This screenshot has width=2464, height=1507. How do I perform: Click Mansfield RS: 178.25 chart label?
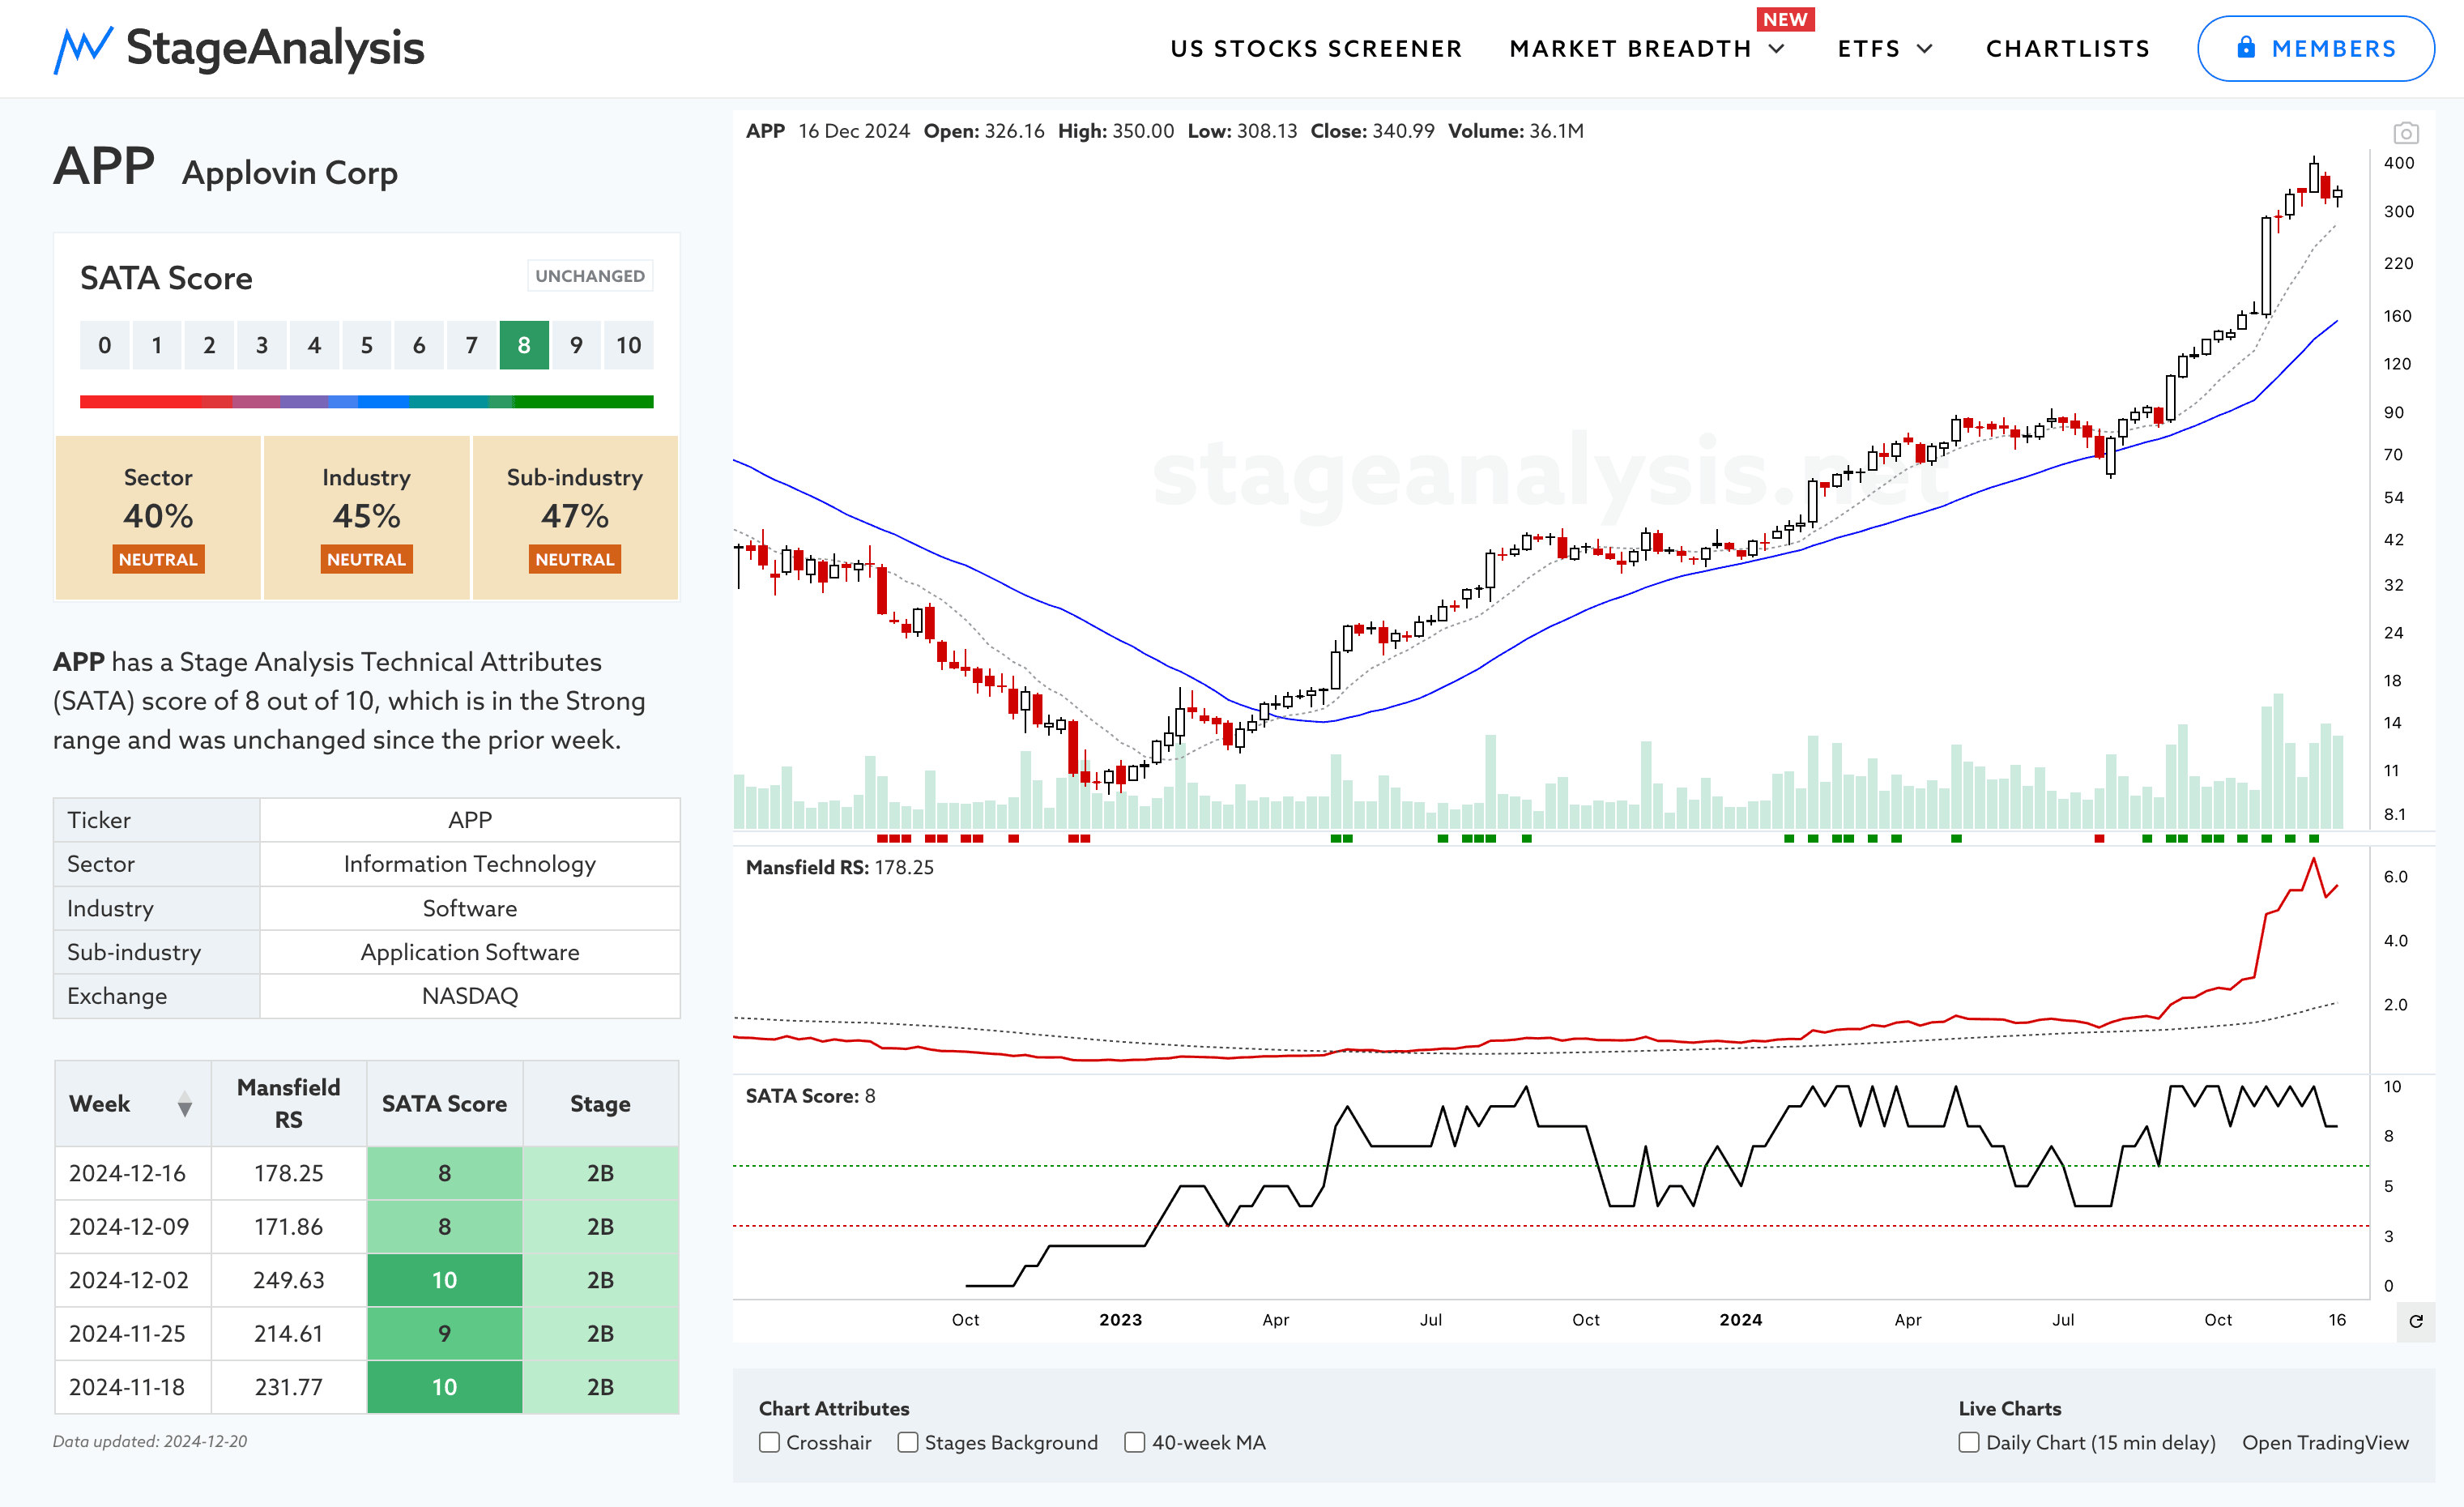(840, 867)
